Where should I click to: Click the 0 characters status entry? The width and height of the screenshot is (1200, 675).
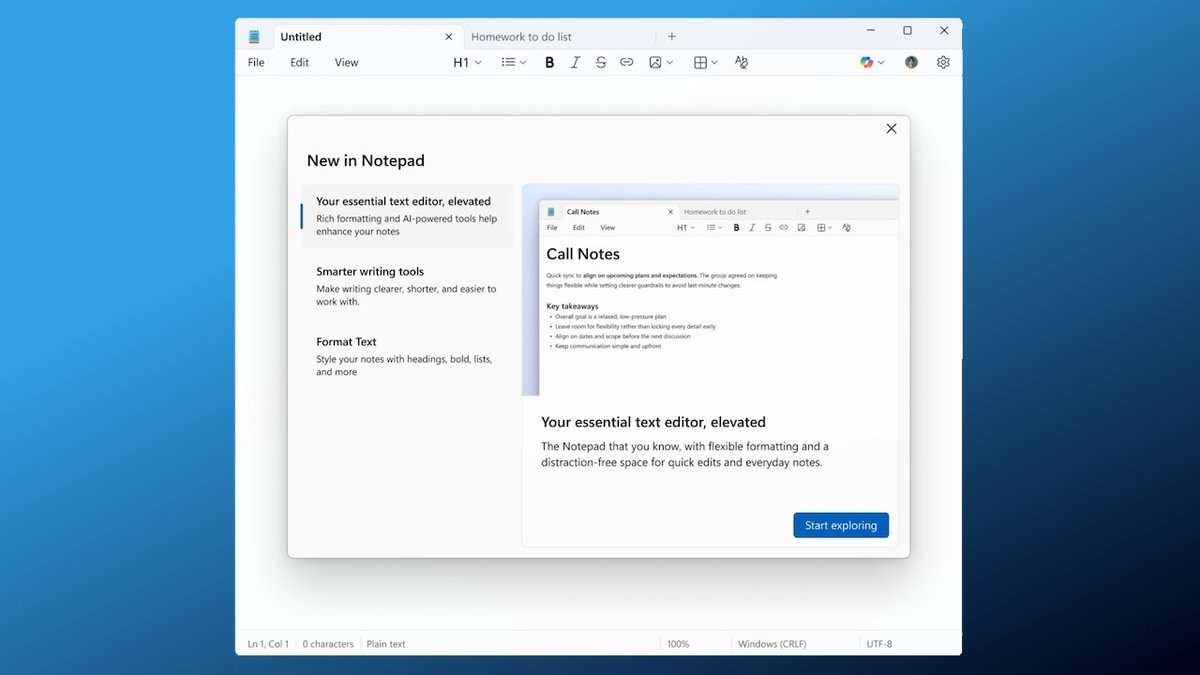pos(328,644)
